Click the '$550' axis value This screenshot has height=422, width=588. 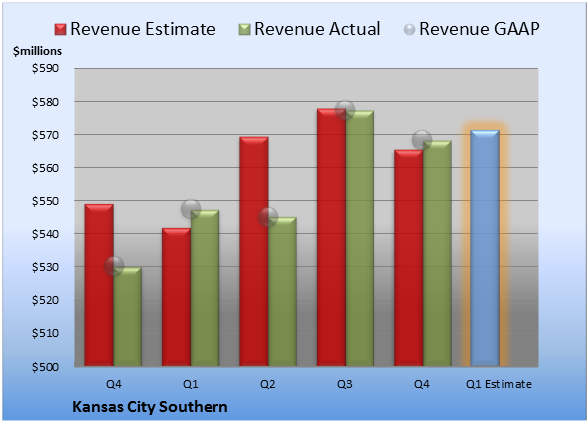[x=45, y=201]
